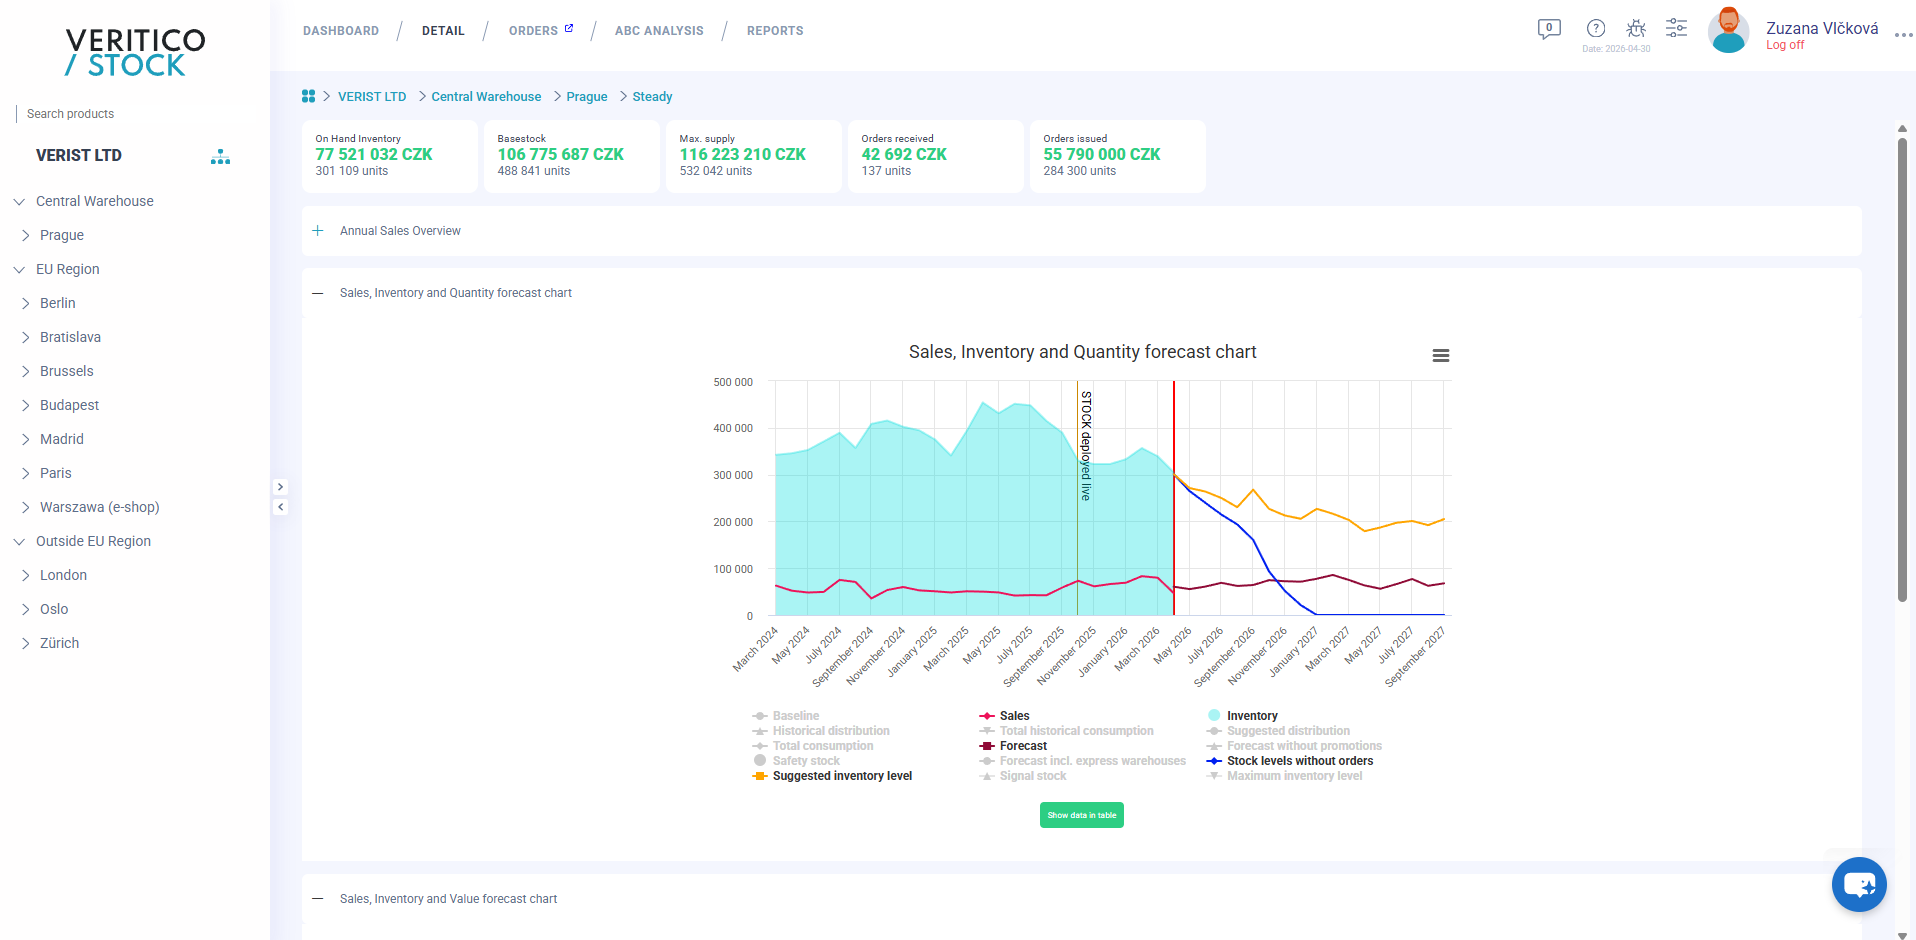Click the page vertical scrollbar thumb
Viewport: 1916px width, 940px height.
click(1902, 370)
